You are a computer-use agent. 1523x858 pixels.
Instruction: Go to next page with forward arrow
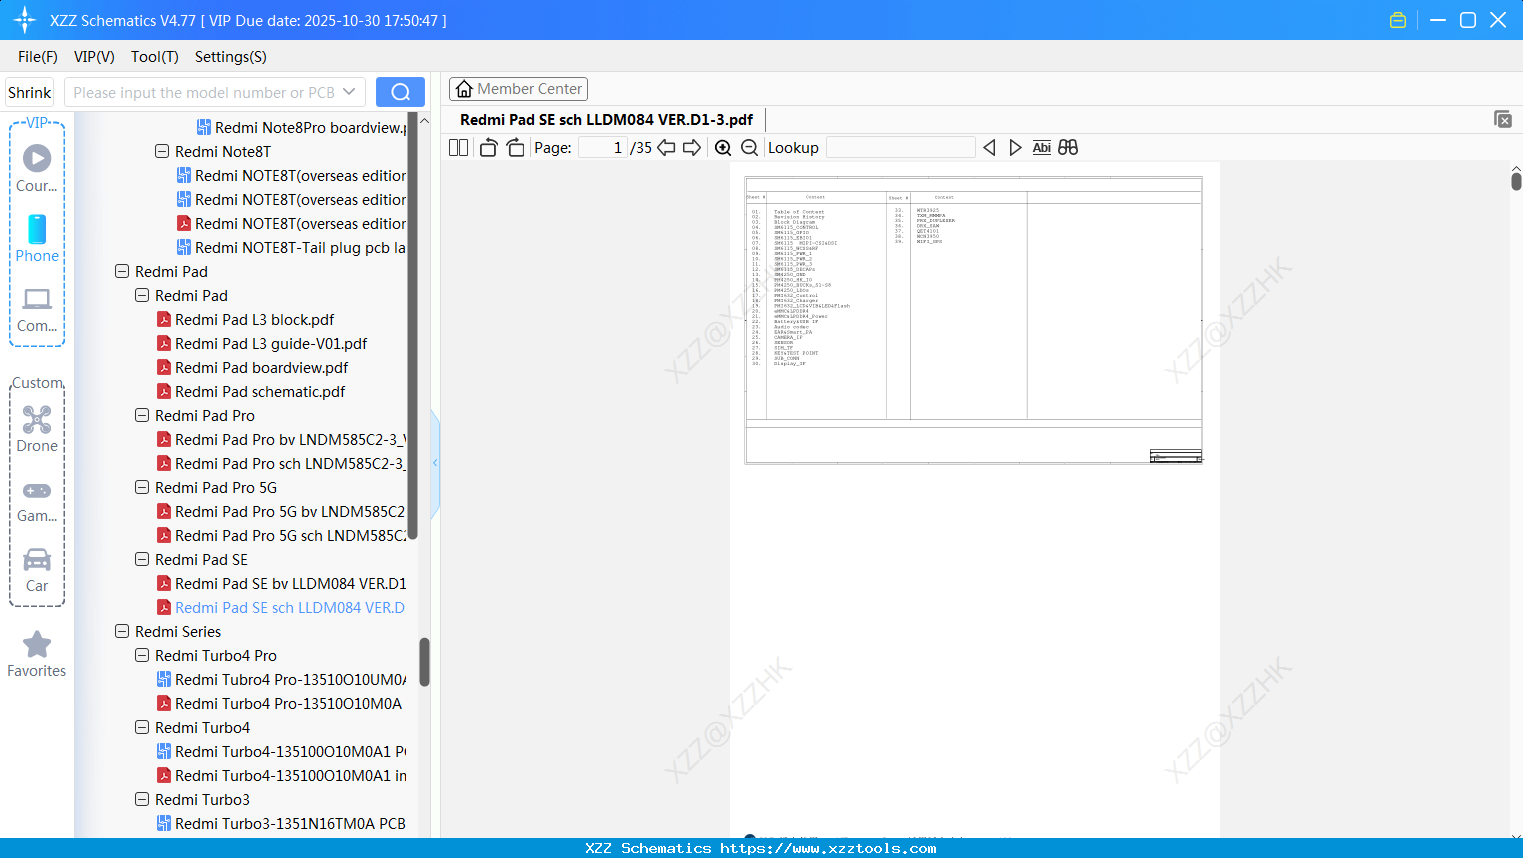point(692,147)
